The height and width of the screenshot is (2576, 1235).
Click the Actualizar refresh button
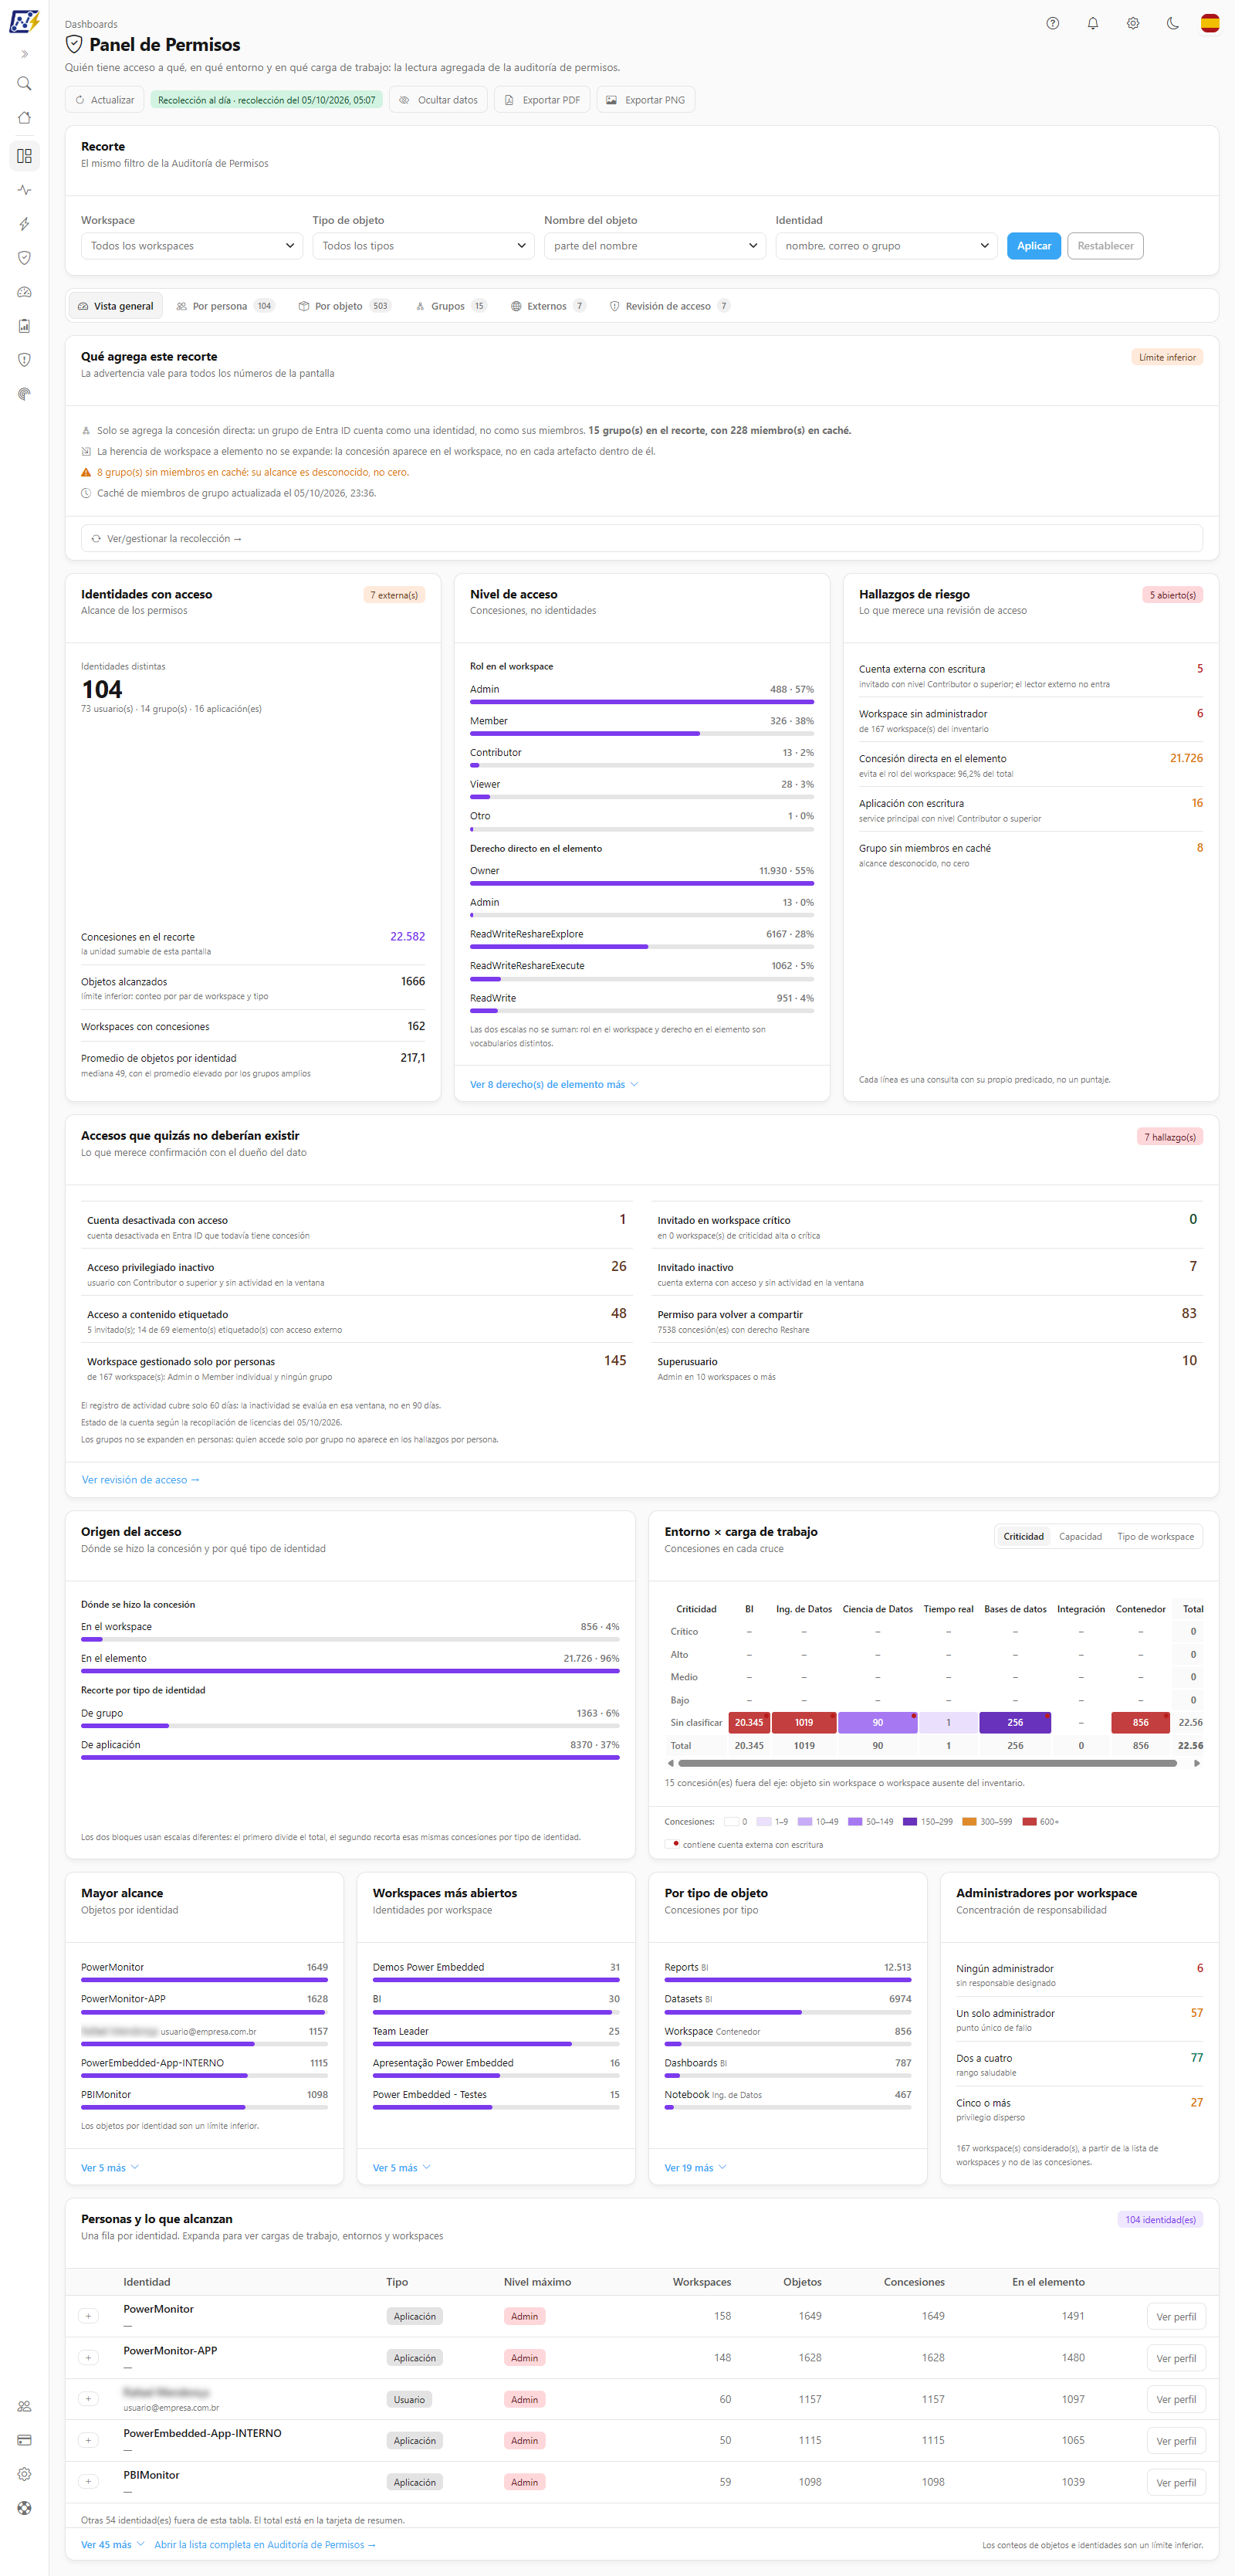tap(105, 100)
